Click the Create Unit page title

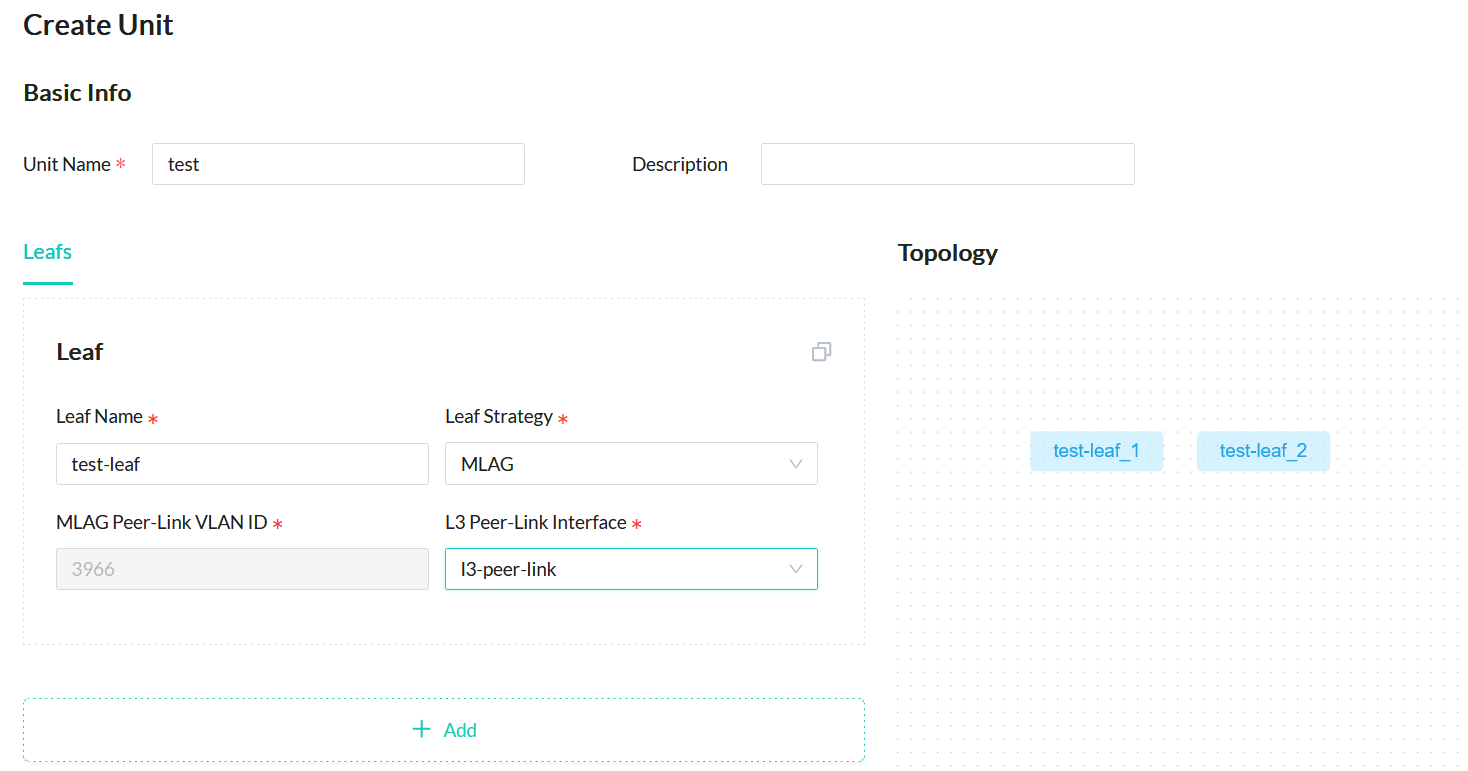[x=98, y=25]
